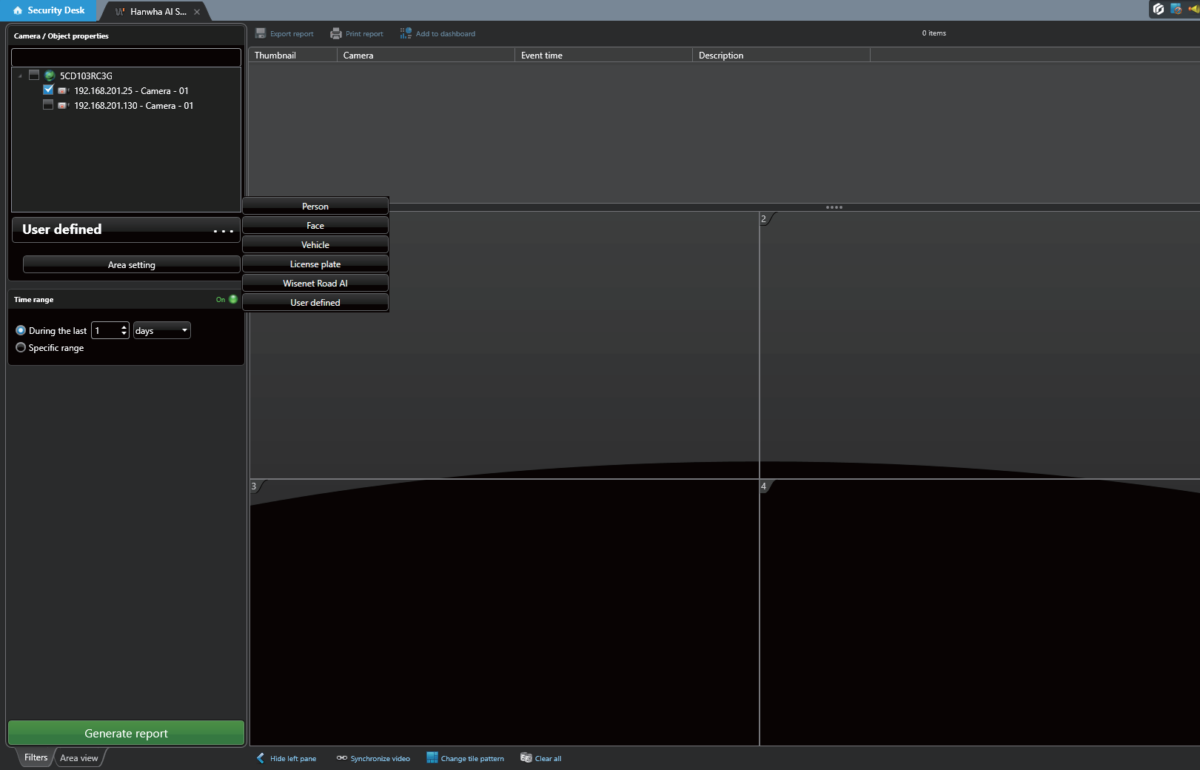Click the Synchronize video icon

tap(341, 758)
